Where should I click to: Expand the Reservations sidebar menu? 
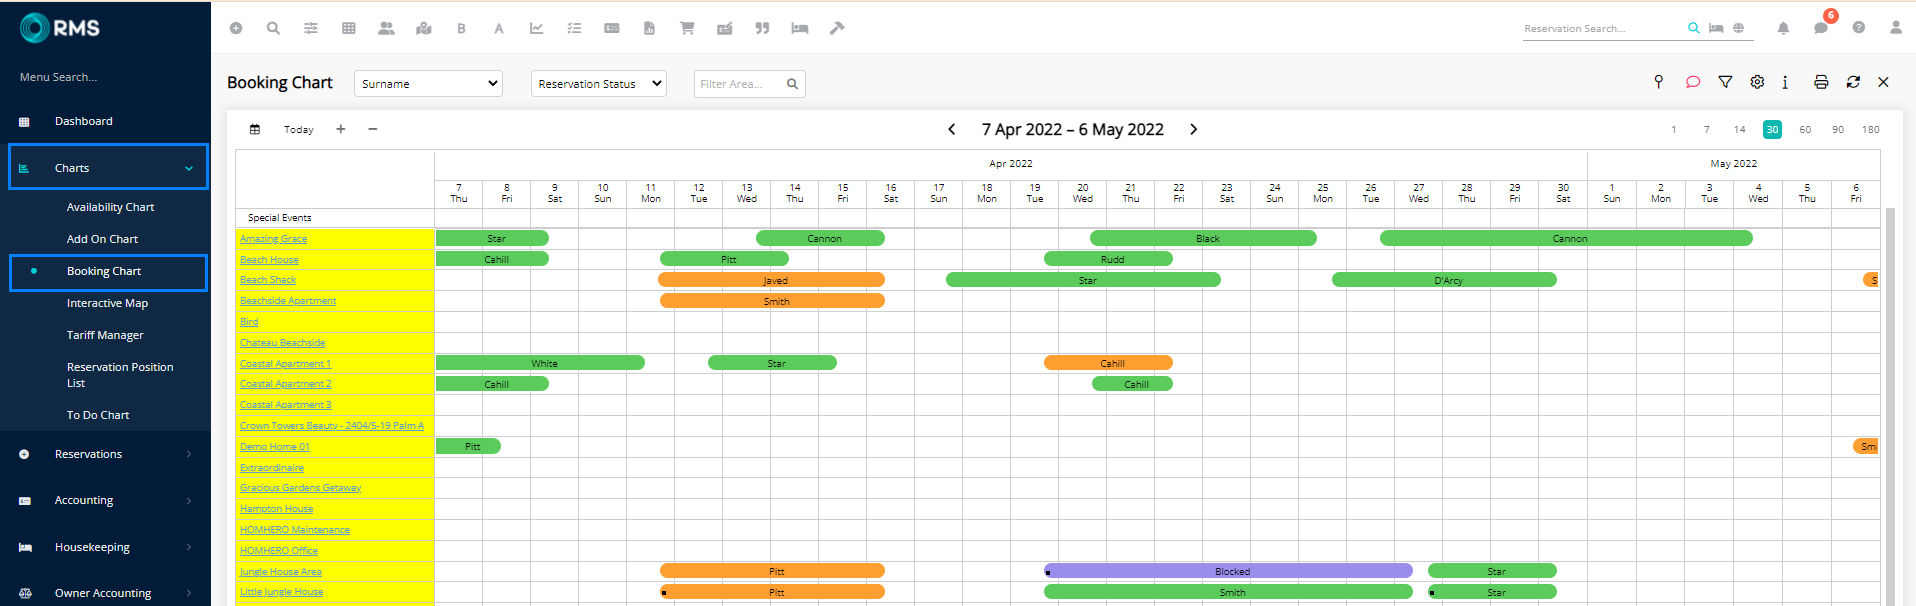point(105,454)
